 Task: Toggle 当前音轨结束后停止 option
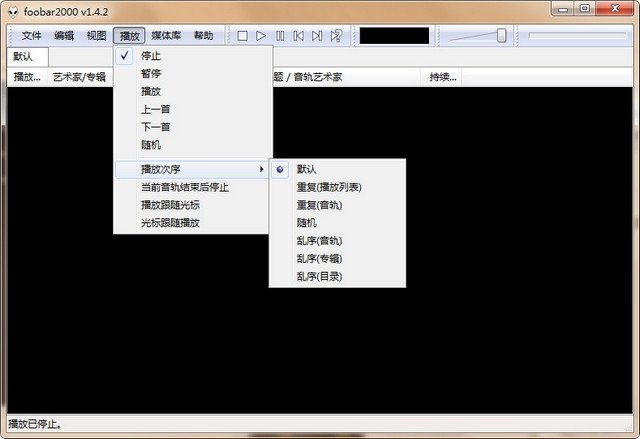point(192,188)
